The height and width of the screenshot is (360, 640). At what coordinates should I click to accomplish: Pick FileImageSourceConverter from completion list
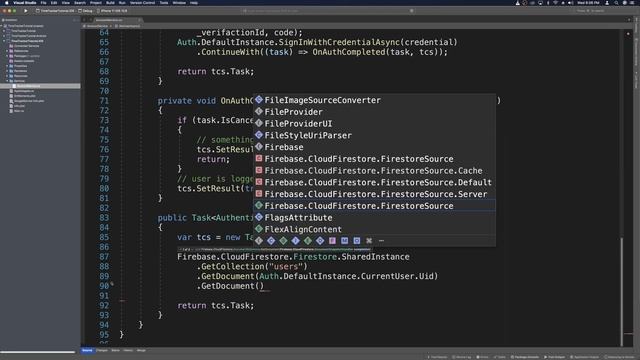pyautogui.click(x=375, y=100)
